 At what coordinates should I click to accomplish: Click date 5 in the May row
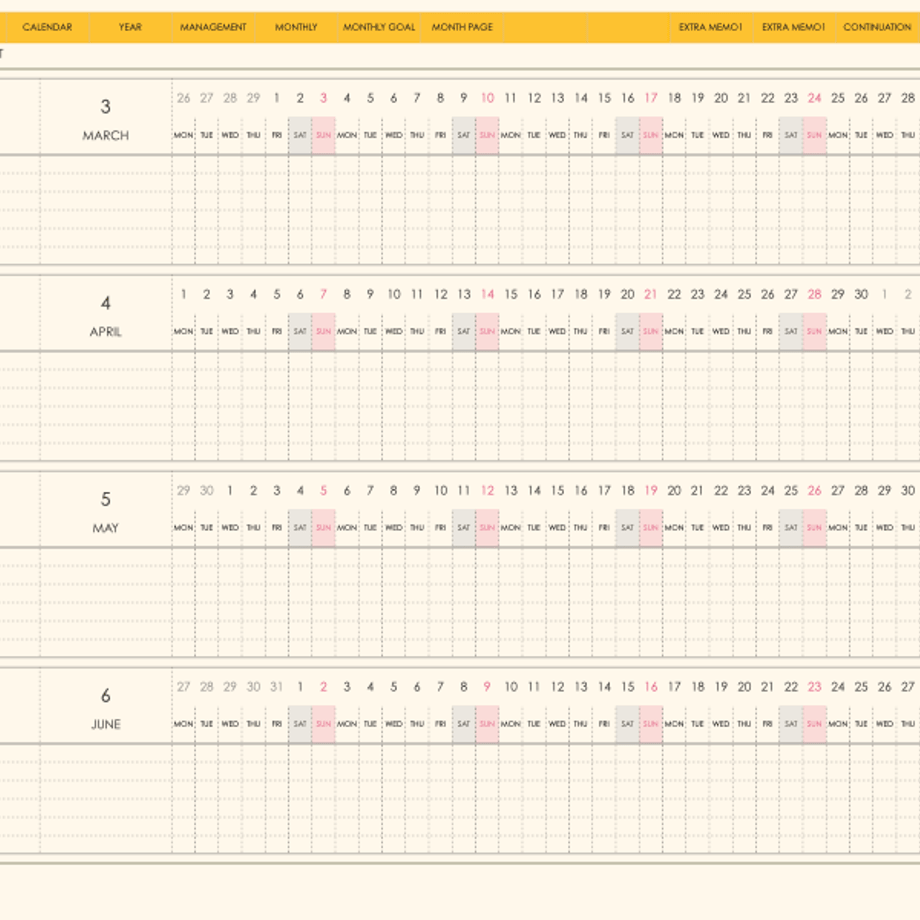point(323,491)
